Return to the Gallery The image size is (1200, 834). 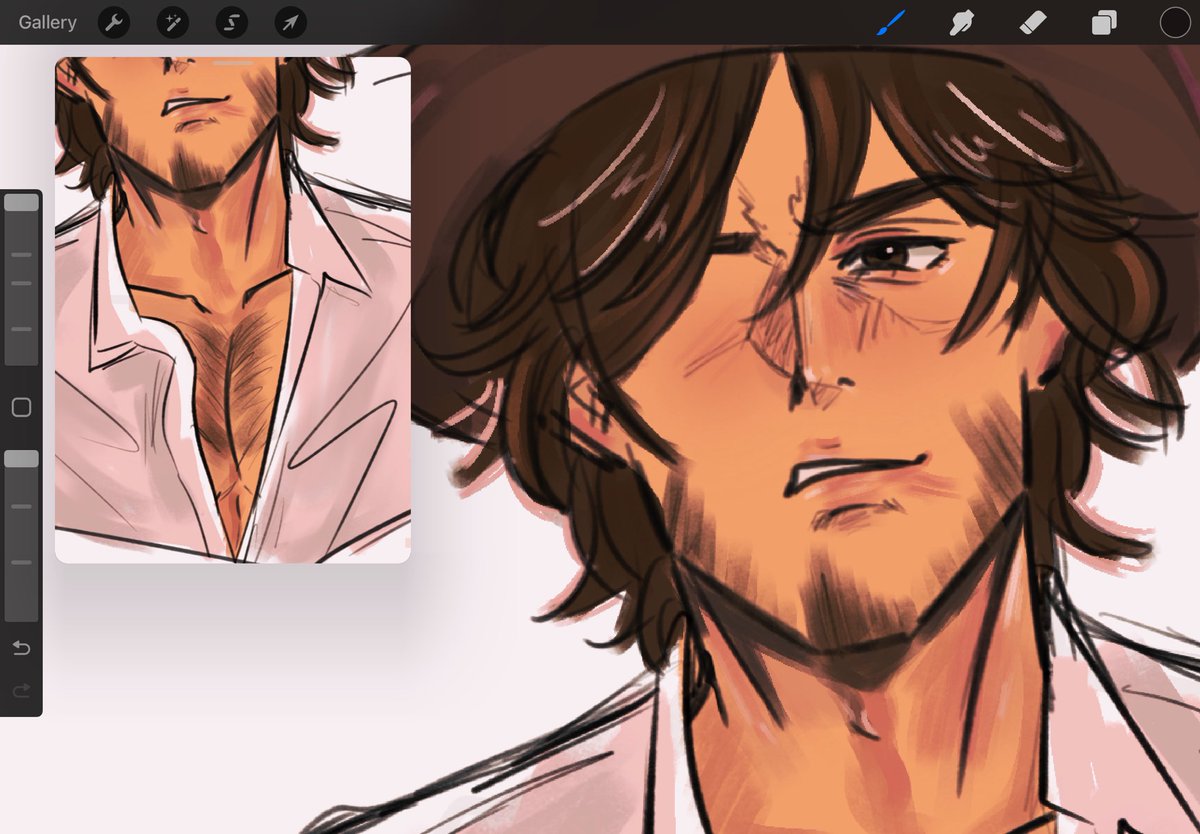pyautogui.click(x=46, y=22)
